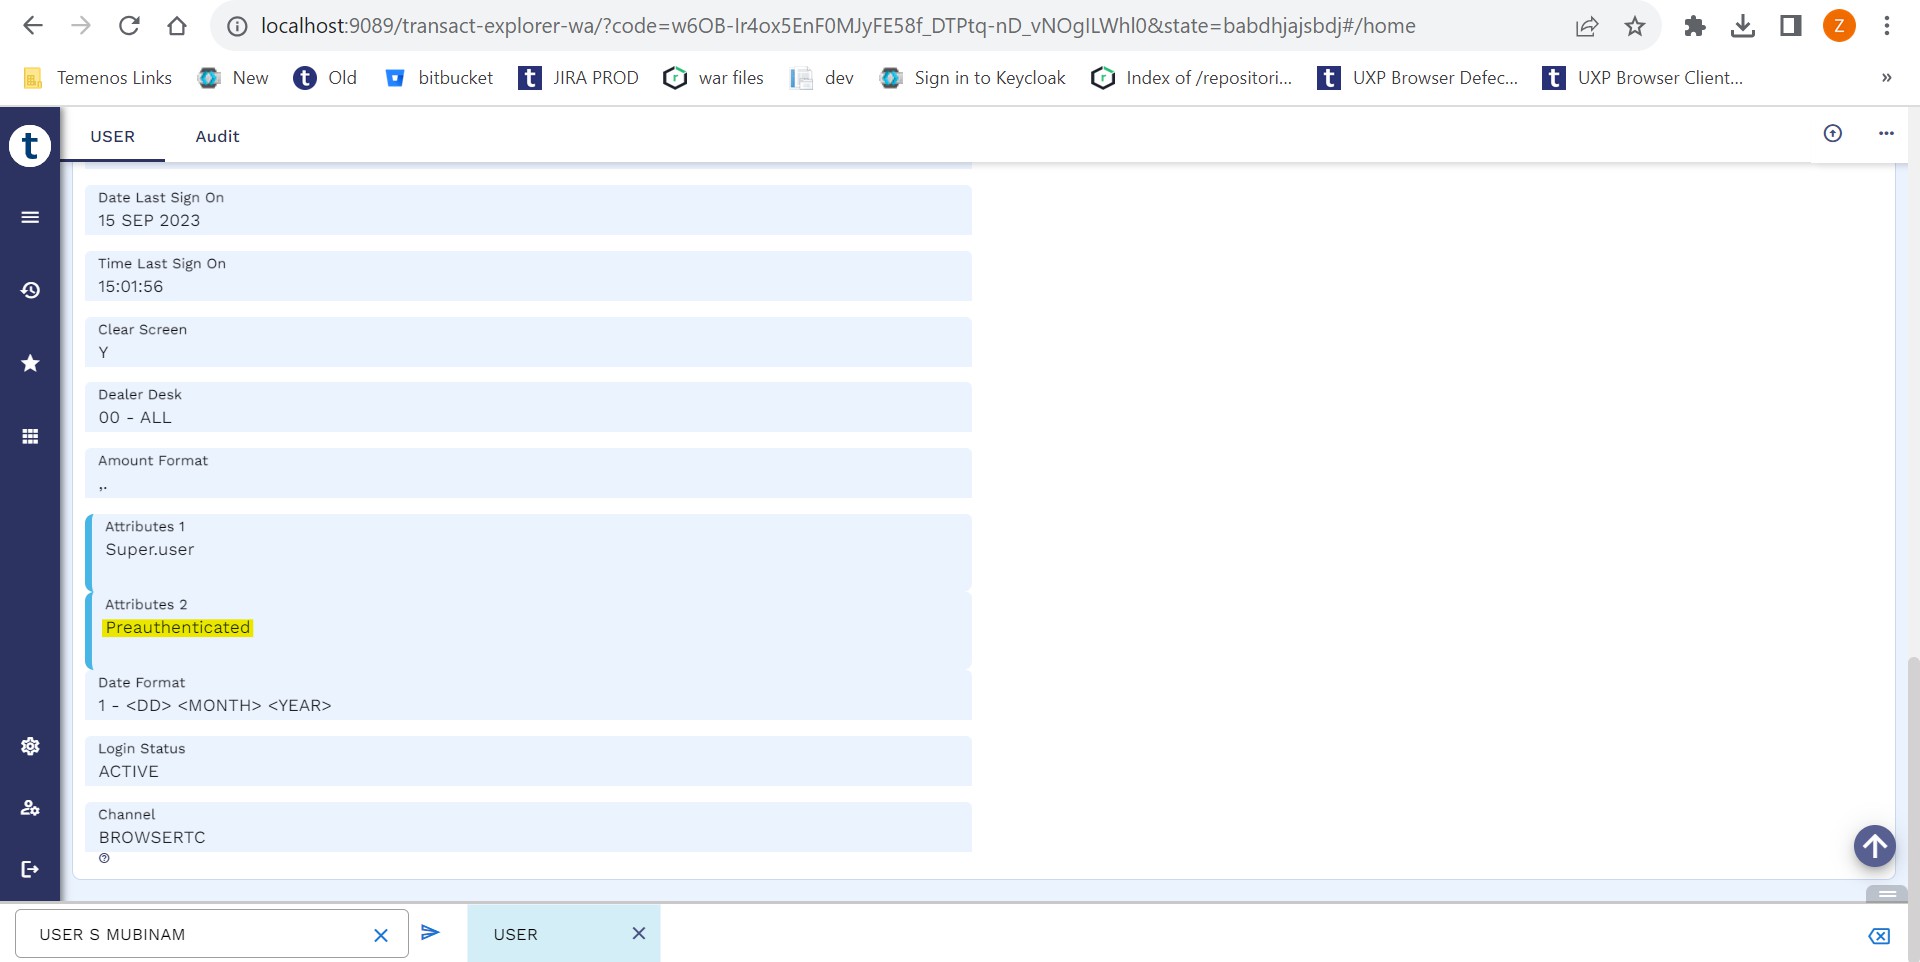Viewport: 1920px width, 962px height.
Task: Open favorites star in sidebar
Action: click(x=30, y=363)
